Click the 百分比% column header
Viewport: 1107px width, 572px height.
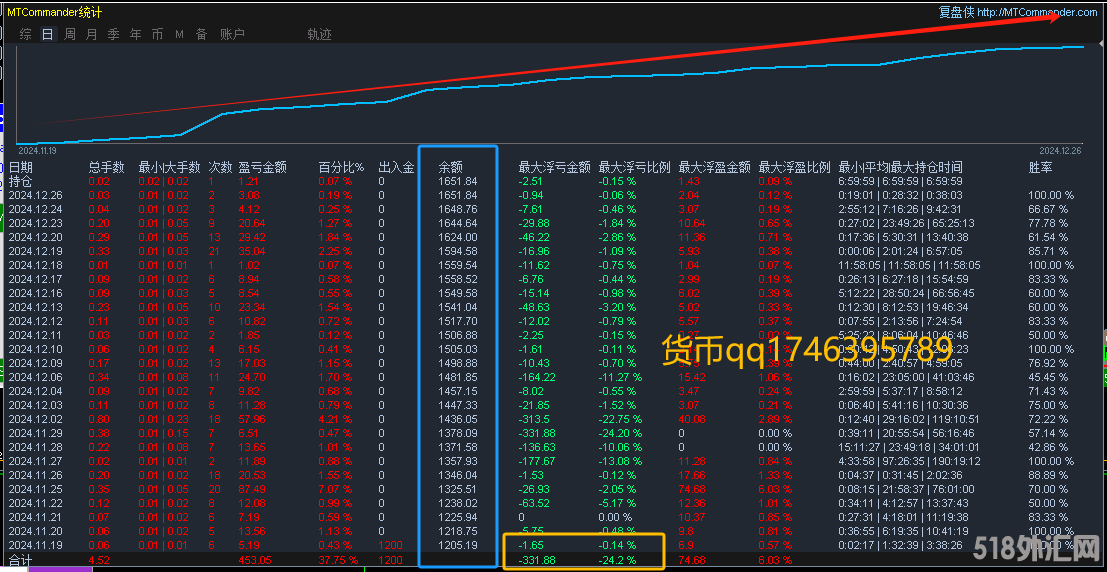tap(341, 167)
